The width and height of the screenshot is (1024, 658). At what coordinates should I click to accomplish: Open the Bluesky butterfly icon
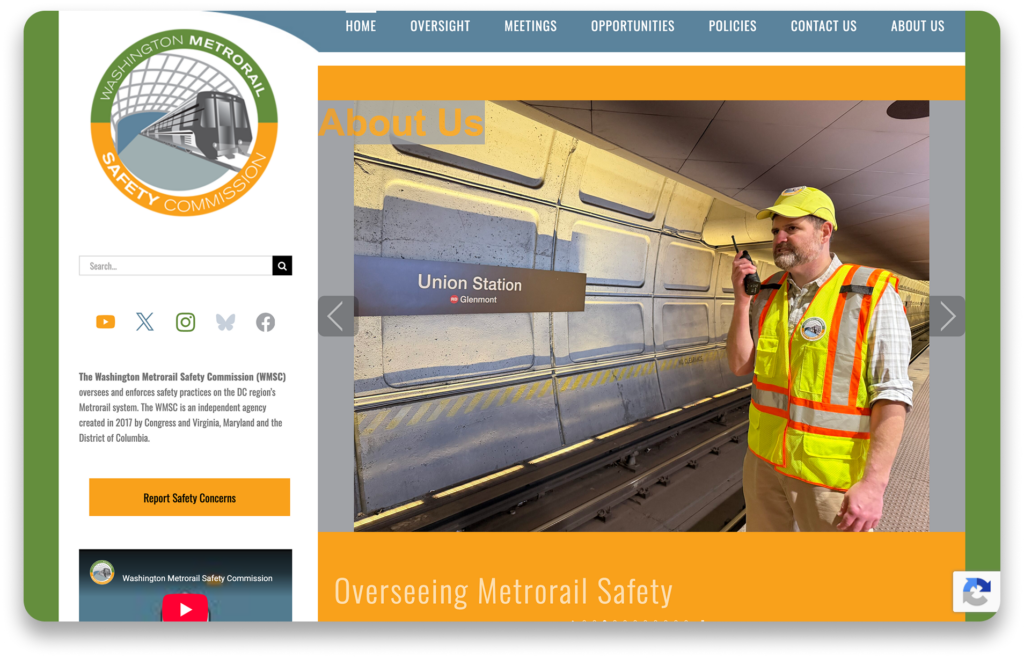225,322
